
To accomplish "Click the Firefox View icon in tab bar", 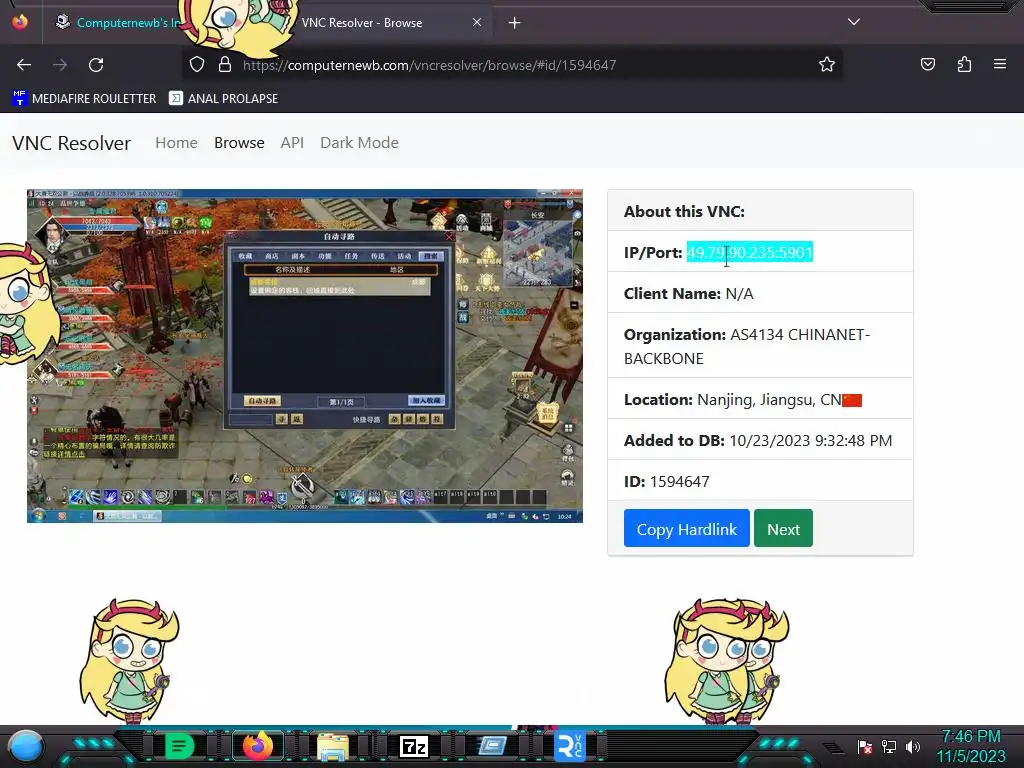I will (20, 22).
